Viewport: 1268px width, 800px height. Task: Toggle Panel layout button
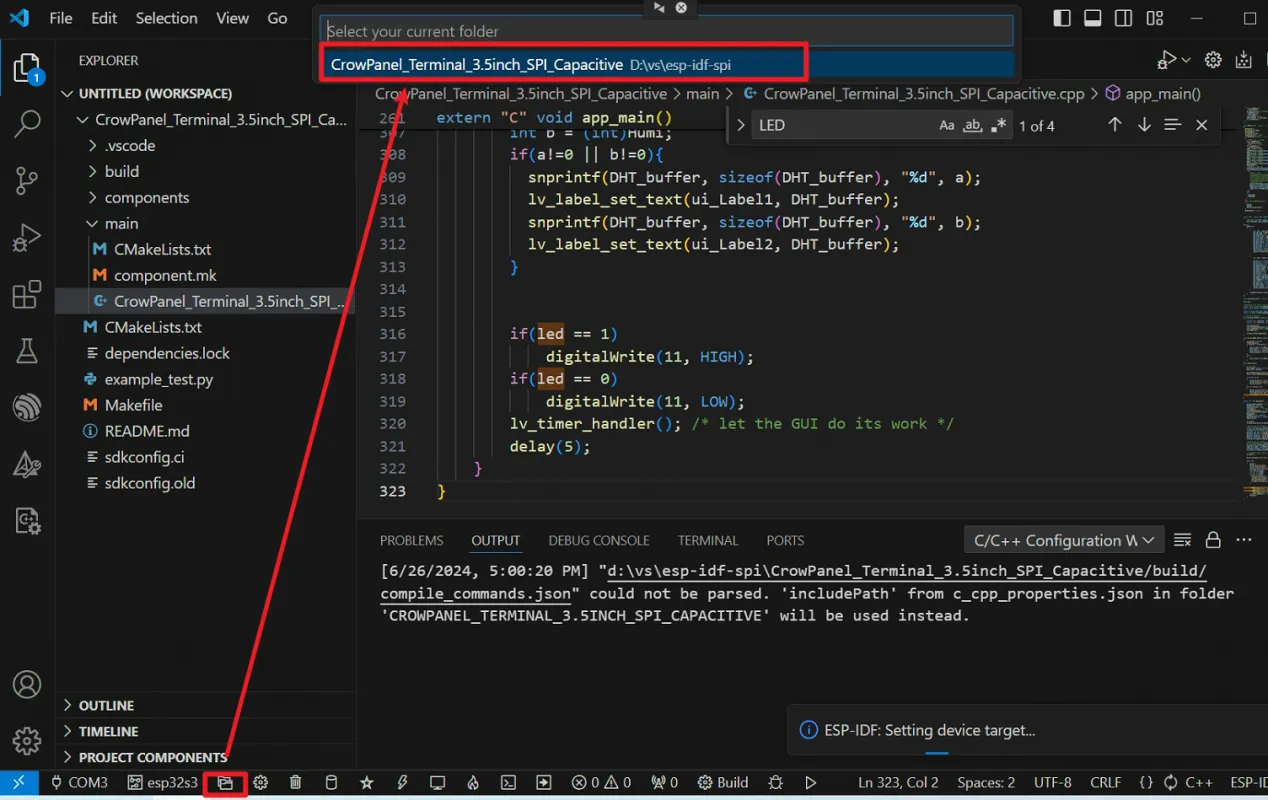[x=1093, y=18]
